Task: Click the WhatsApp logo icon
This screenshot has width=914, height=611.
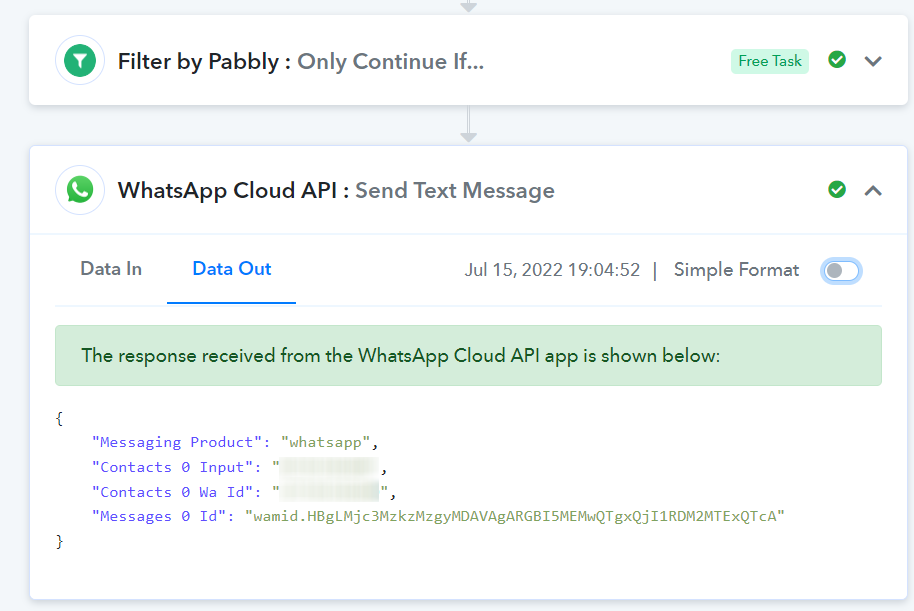Action: pos(80,190)
